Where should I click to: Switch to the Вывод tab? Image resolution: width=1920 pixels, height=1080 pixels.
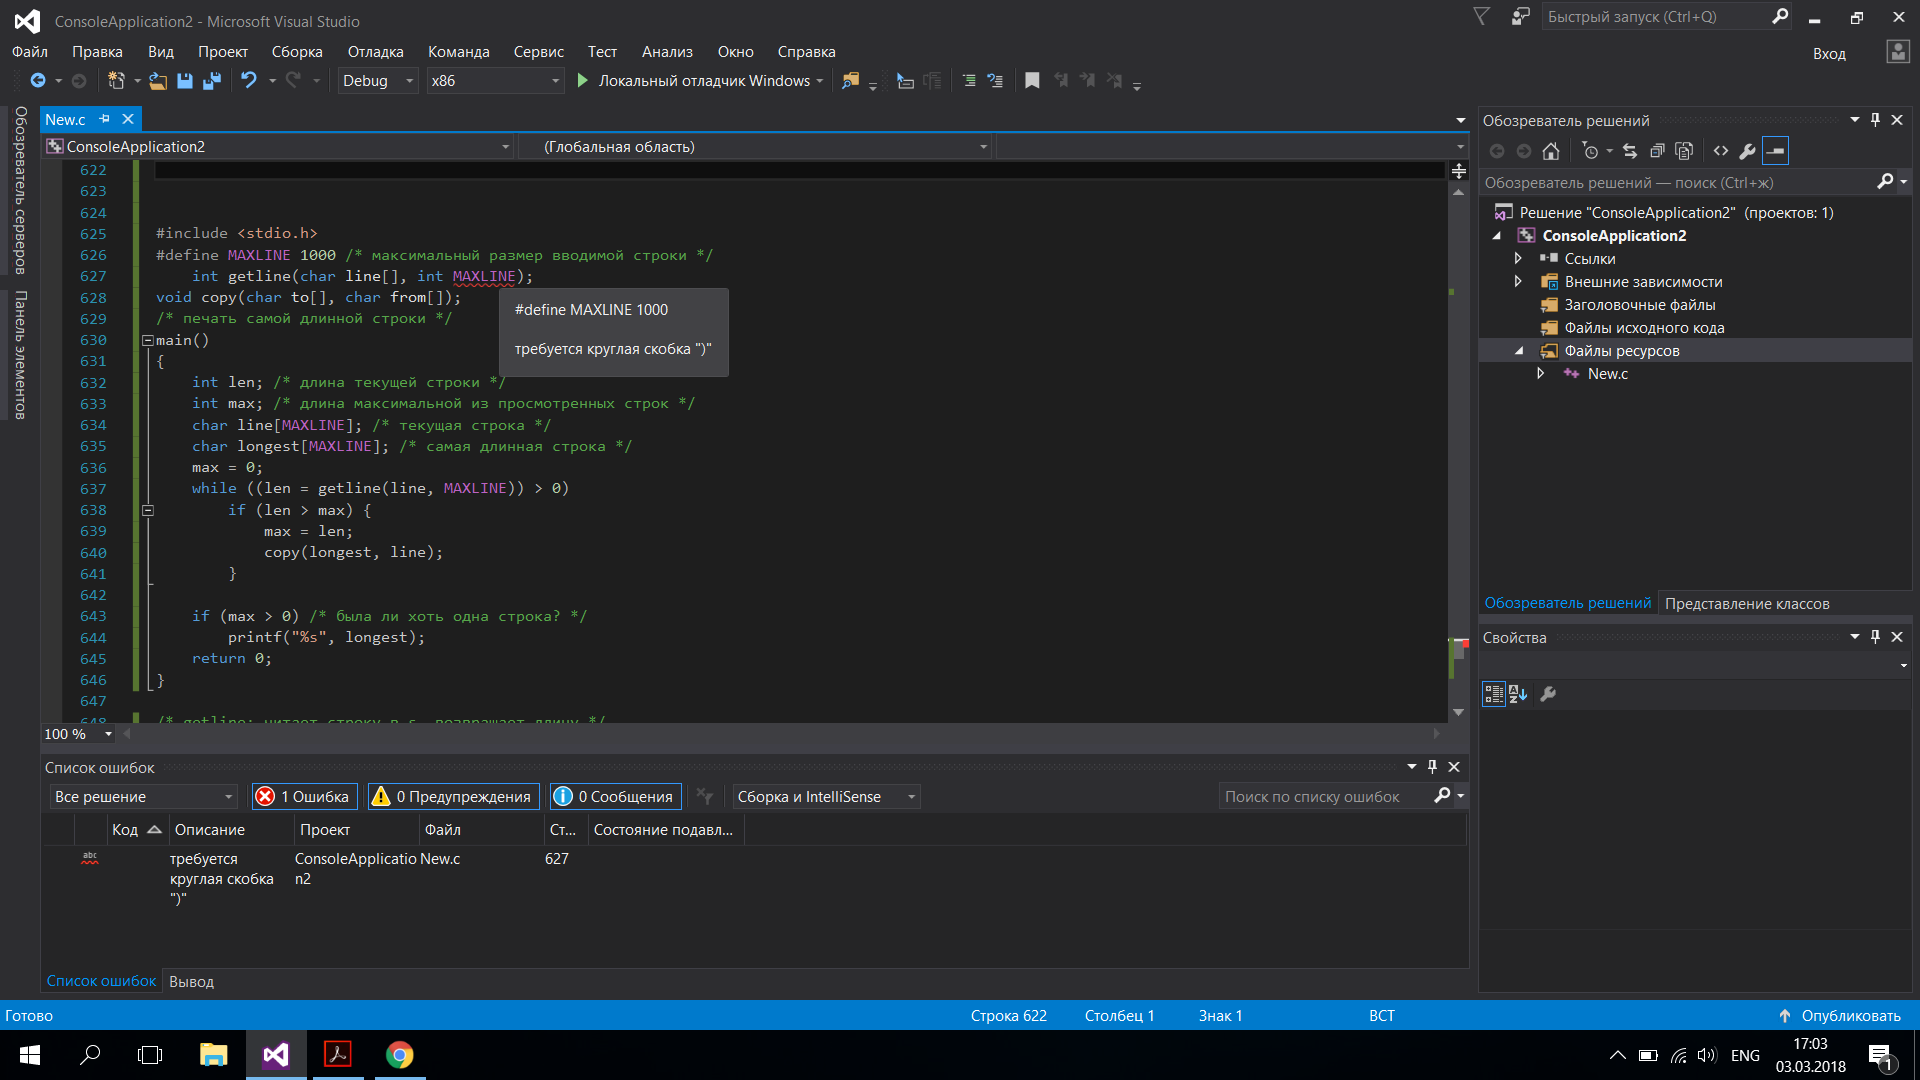pos(191,982)
